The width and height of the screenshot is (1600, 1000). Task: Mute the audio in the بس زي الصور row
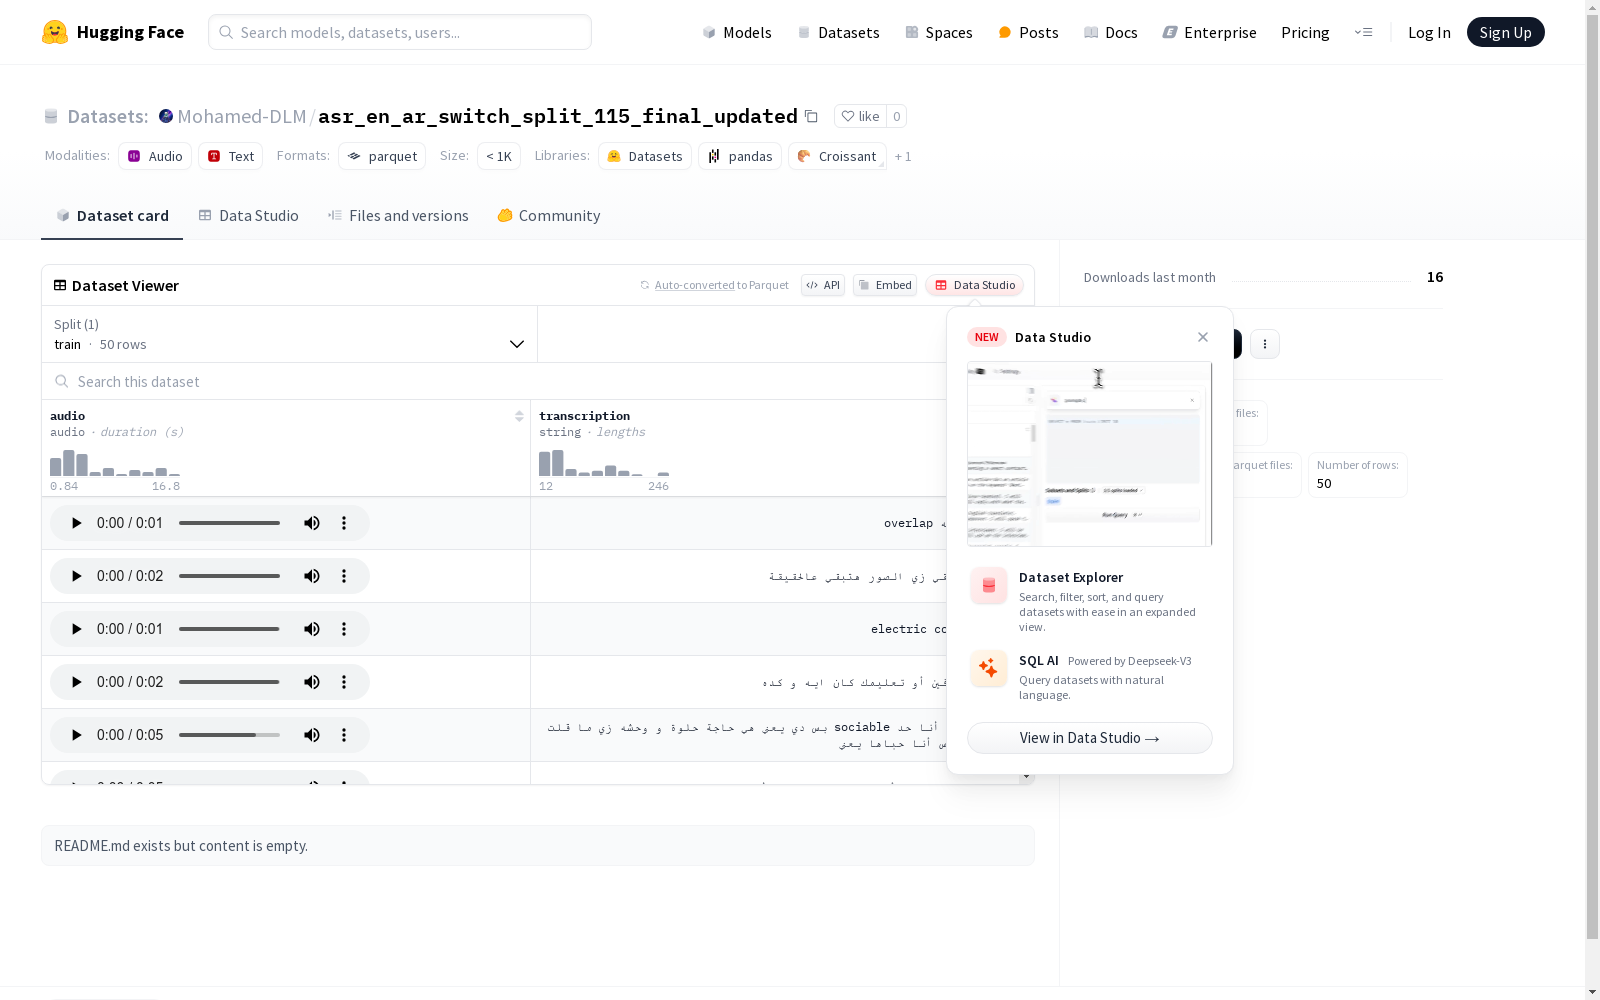point(312,576)
